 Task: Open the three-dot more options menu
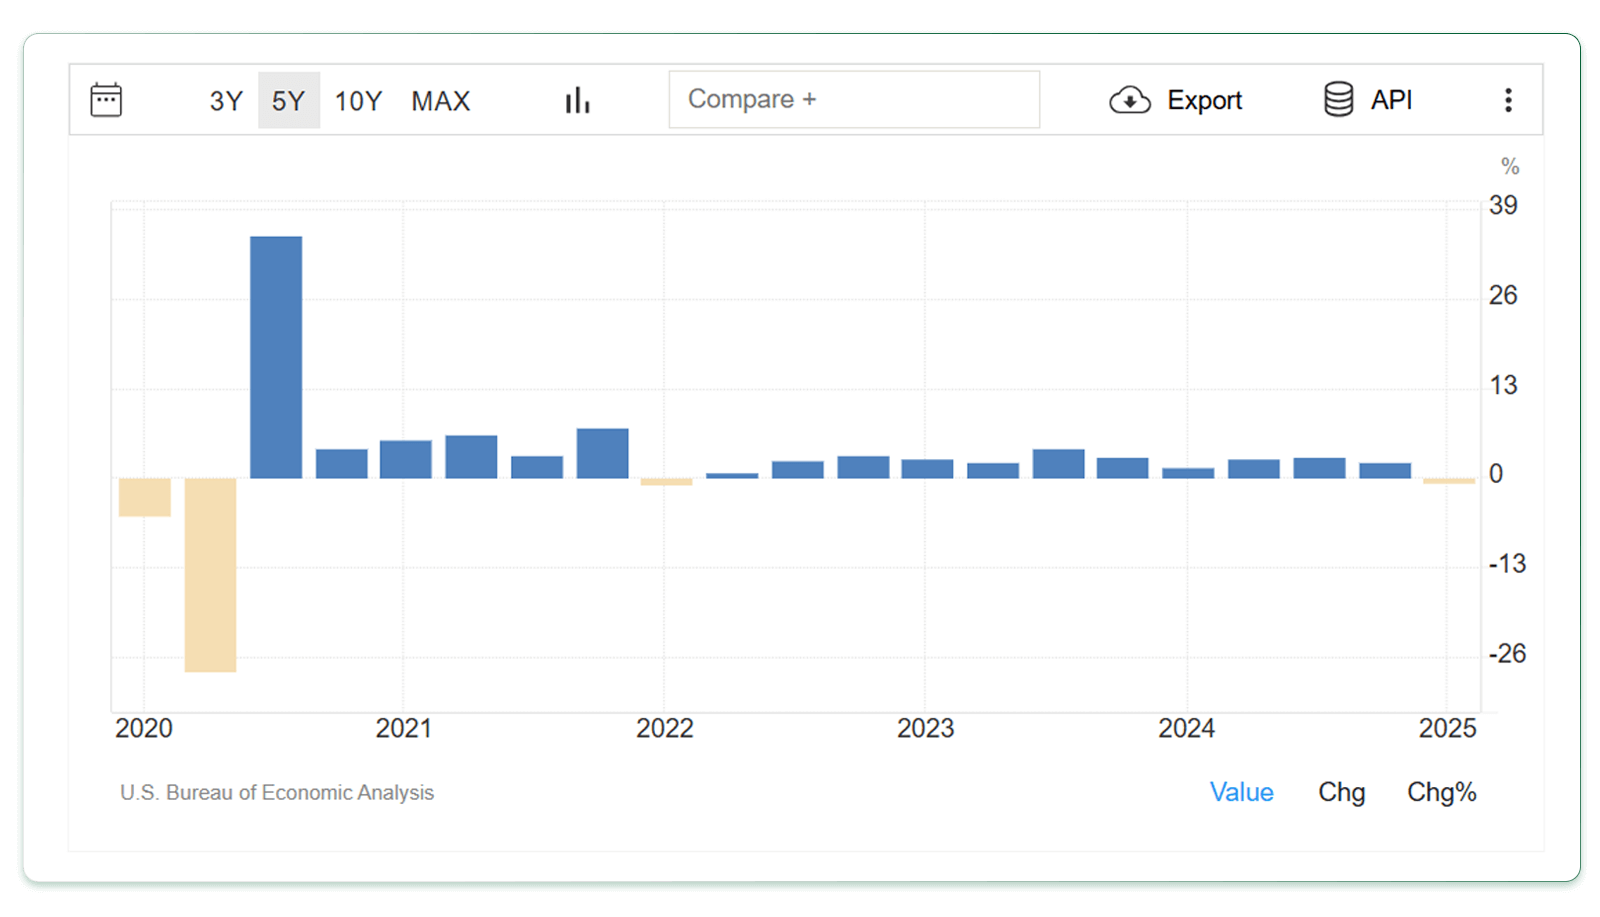click(x=1508, y=100)
